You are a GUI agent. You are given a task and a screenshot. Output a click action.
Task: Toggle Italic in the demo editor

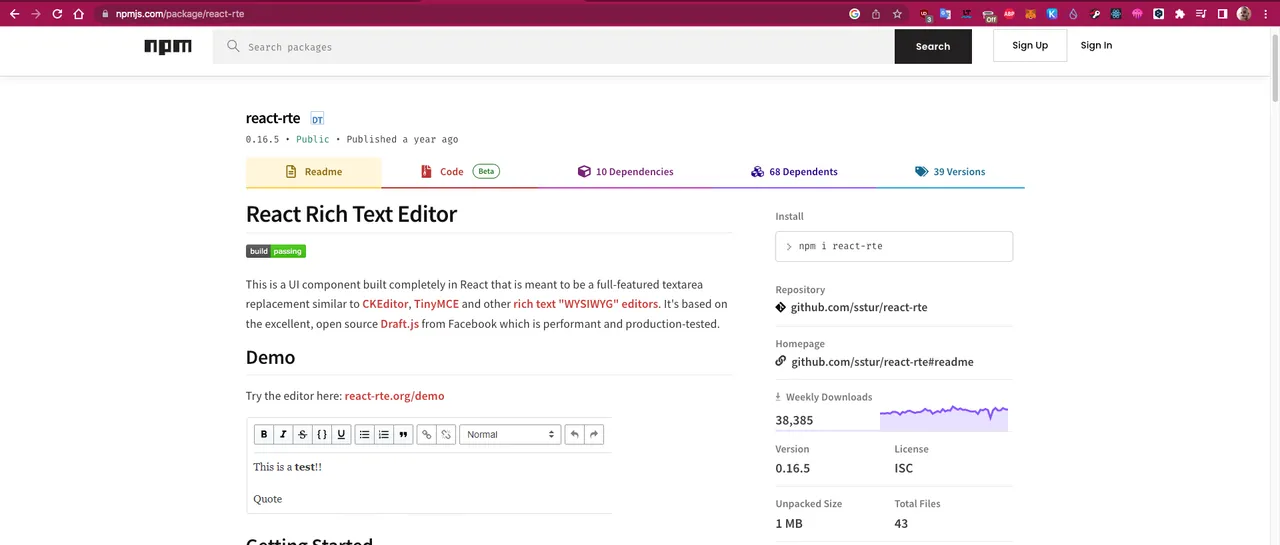click(283, 434)
